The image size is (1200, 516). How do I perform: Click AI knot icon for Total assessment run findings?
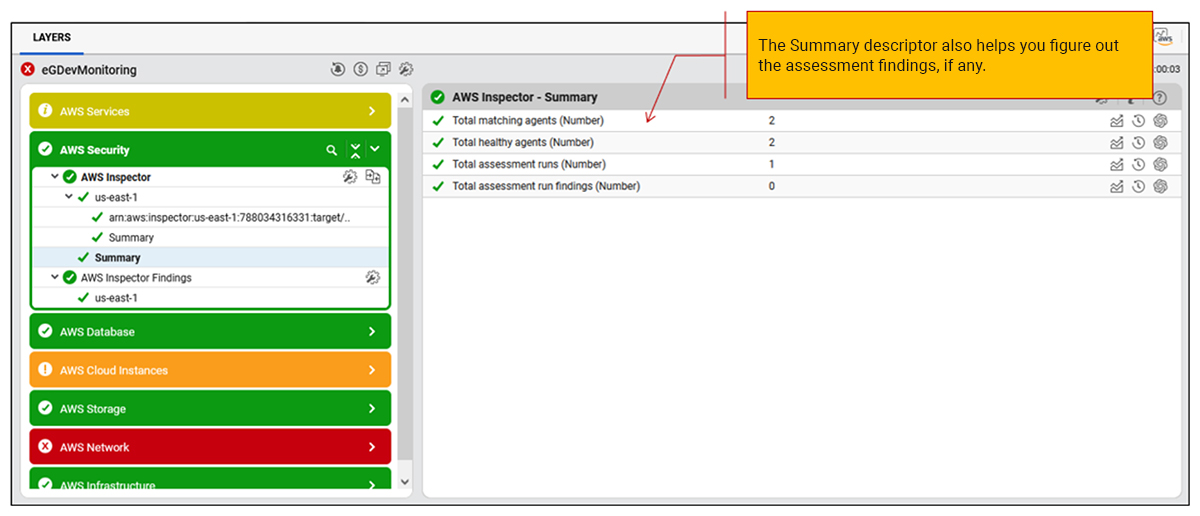coord(1160,186)
